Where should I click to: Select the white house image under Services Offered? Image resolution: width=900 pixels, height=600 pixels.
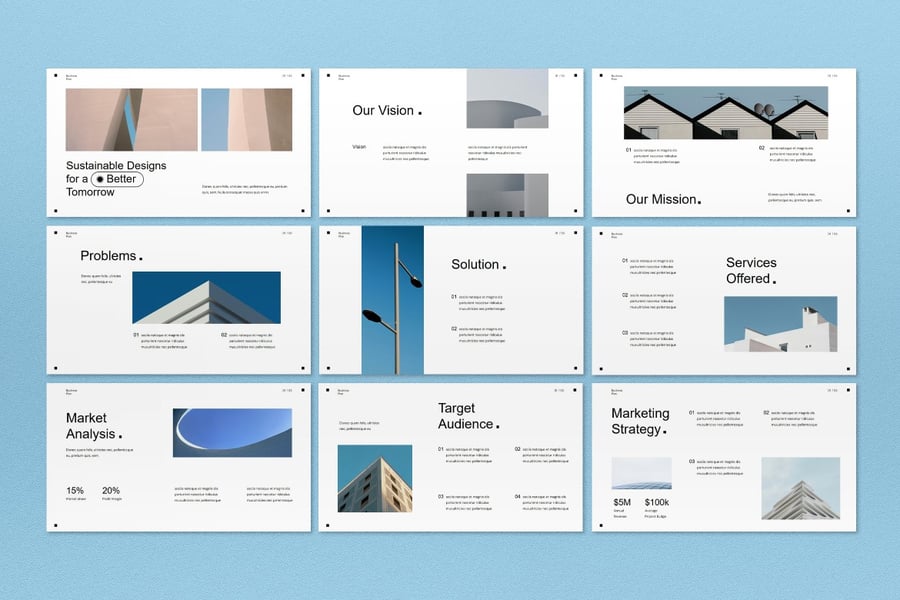(780, 323)
